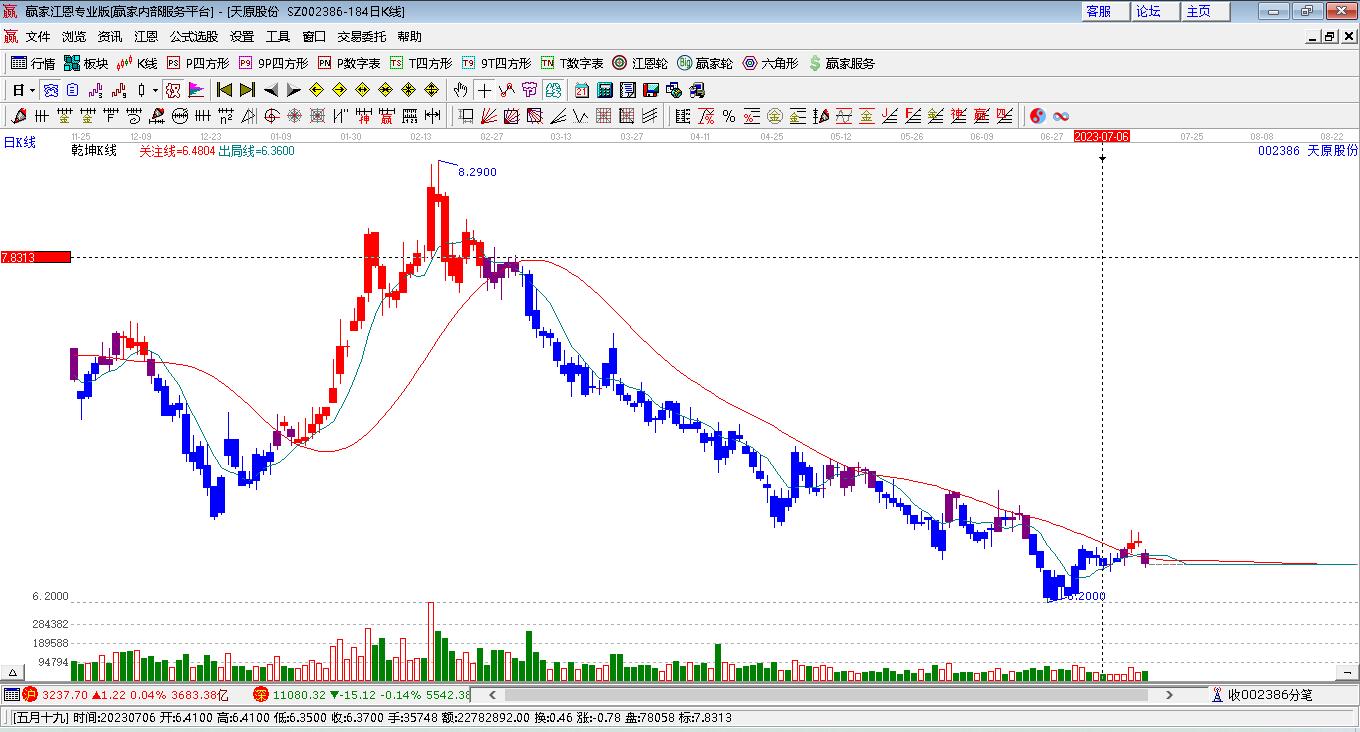The width and height of the screenshot is (1360, 732).
Task: Open the P数字表 number table
Action: [349, 63]
